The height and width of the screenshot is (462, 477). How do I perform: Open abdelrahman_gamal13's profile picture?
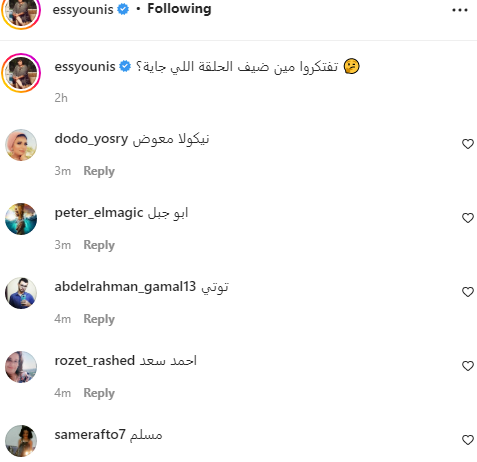click(21, 293)
